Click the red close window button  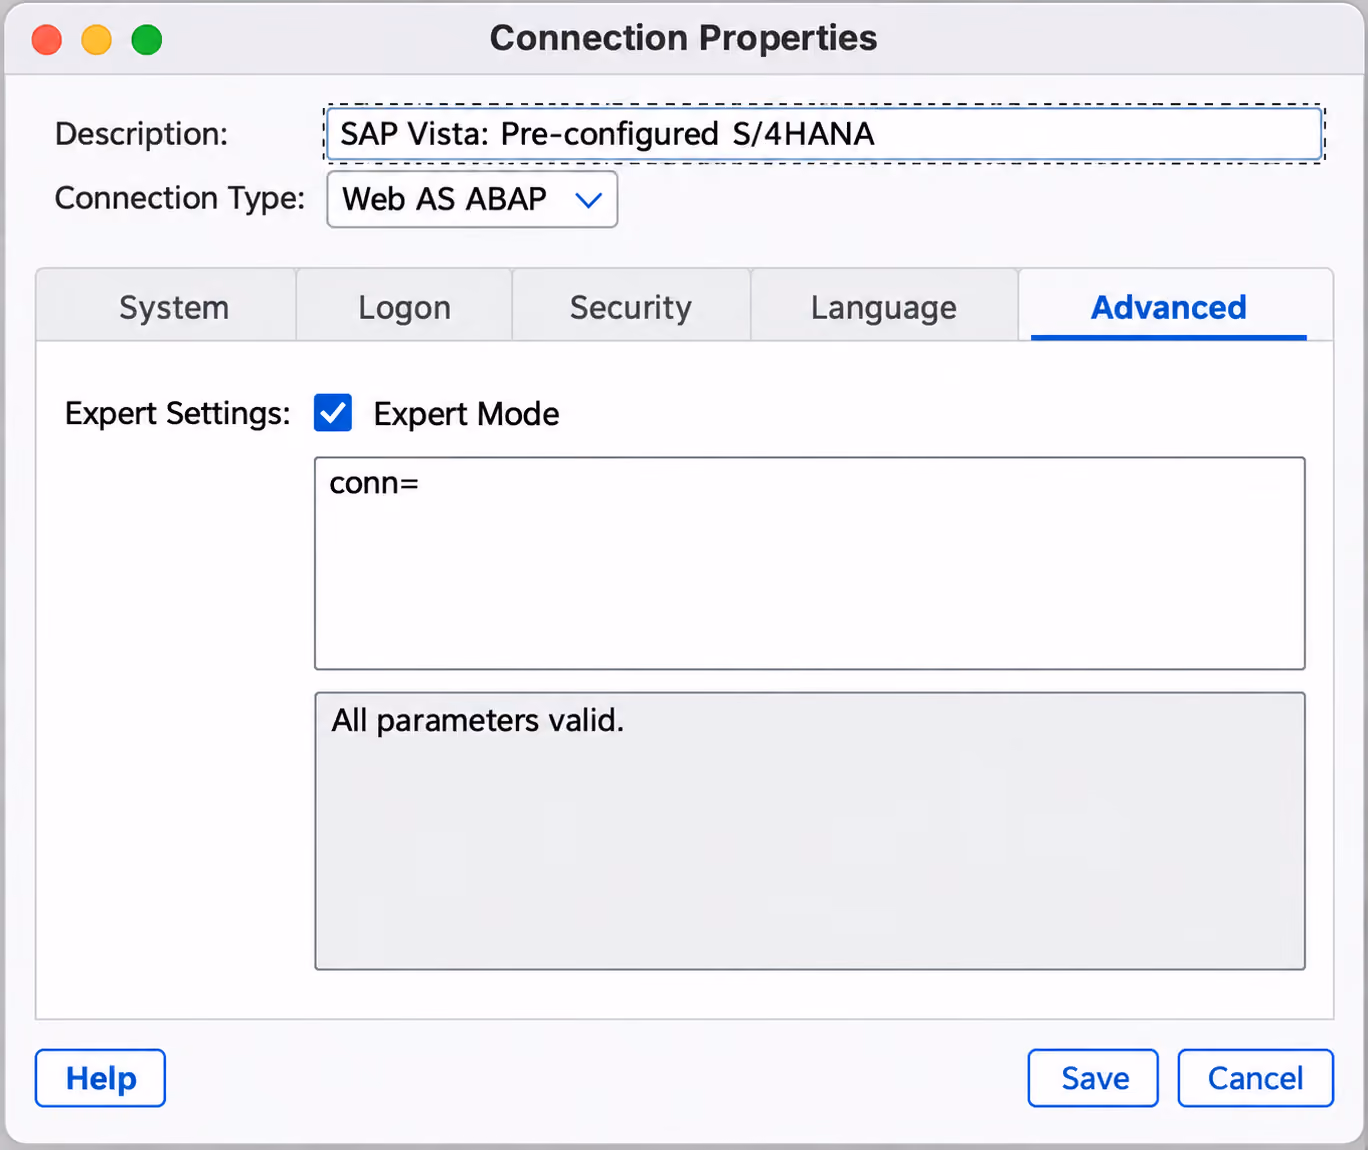coord(47,40)
